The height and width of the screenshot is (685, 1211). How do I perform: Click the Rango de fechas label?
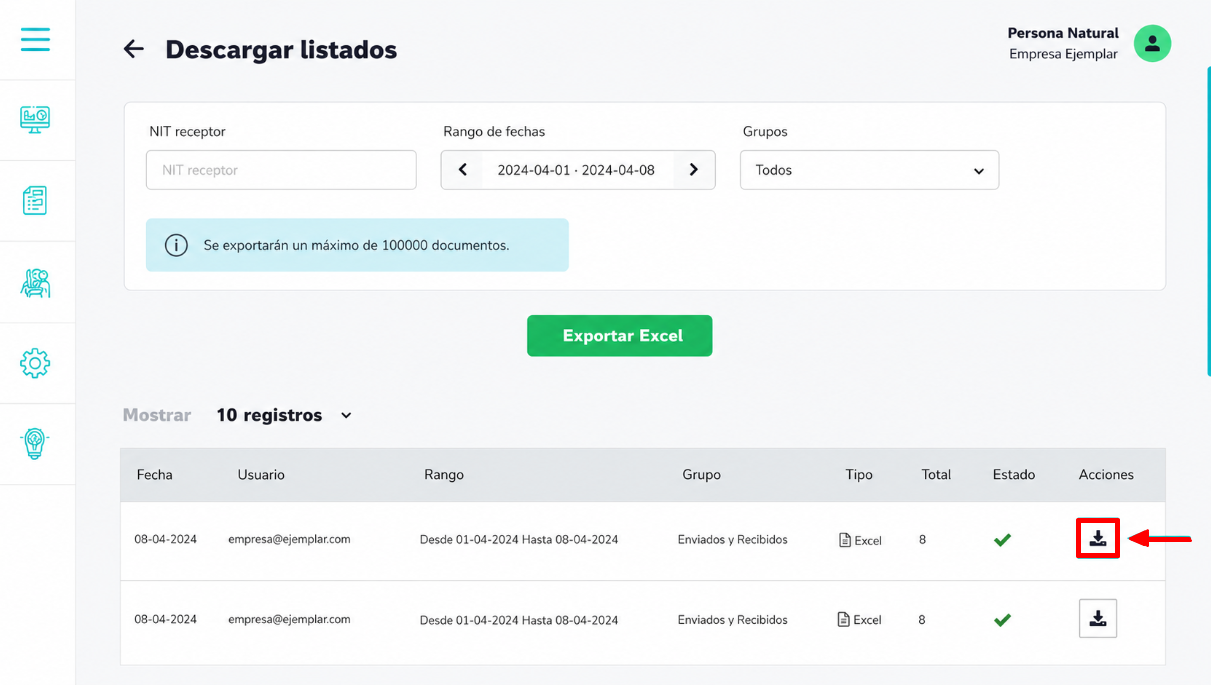(494, 131)
